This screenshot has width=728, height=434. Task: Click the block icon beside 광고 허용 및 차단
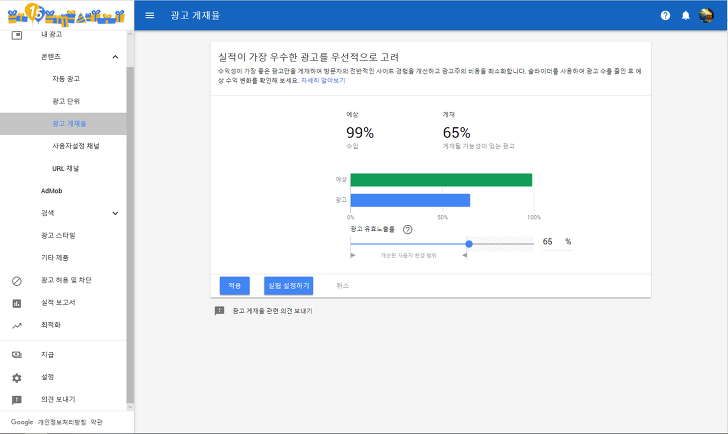point(17,281)
